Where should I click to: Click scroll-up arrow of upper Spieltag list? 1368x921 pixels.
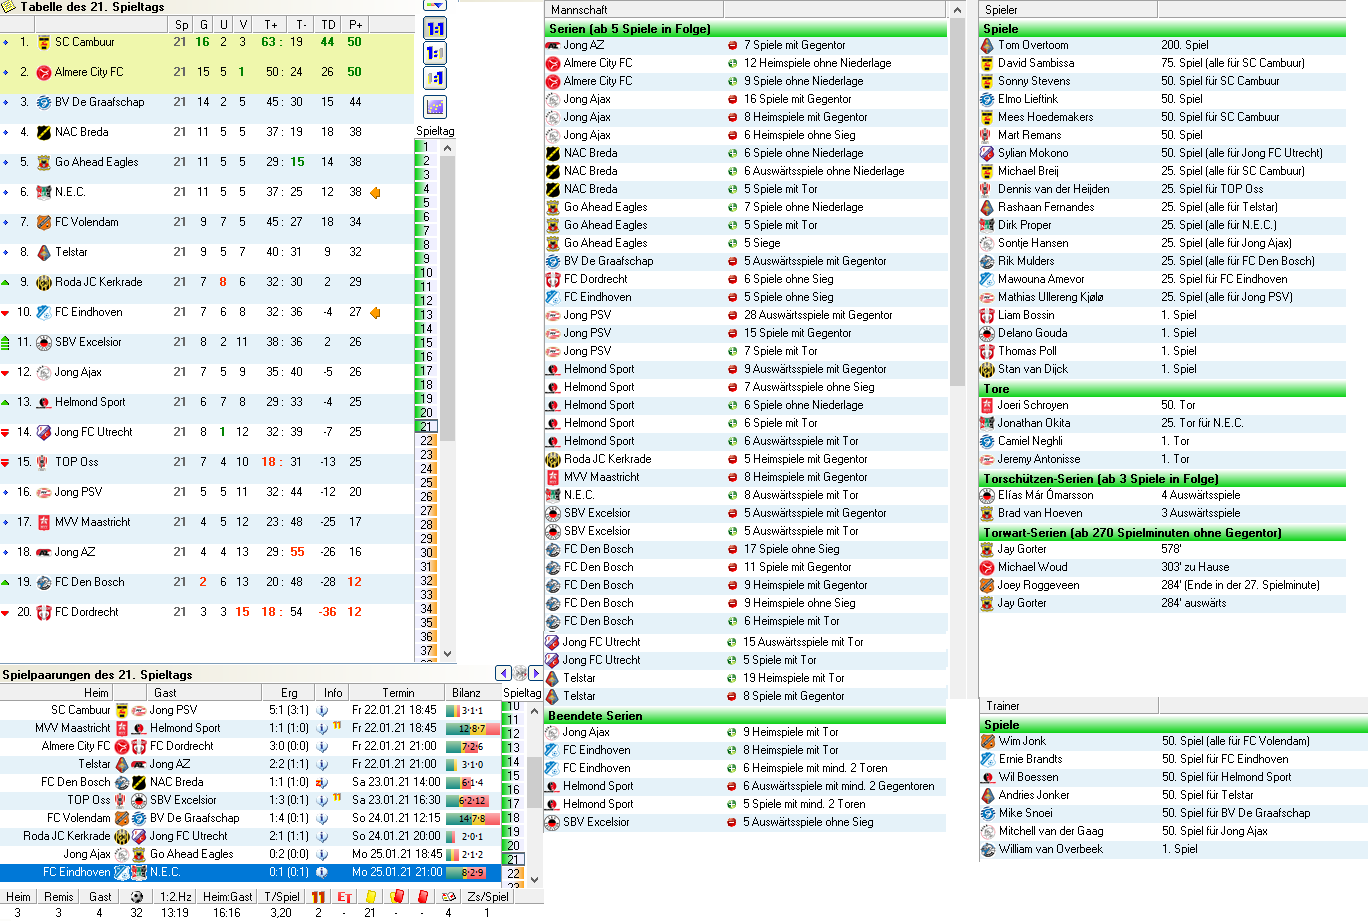[447, 147]
